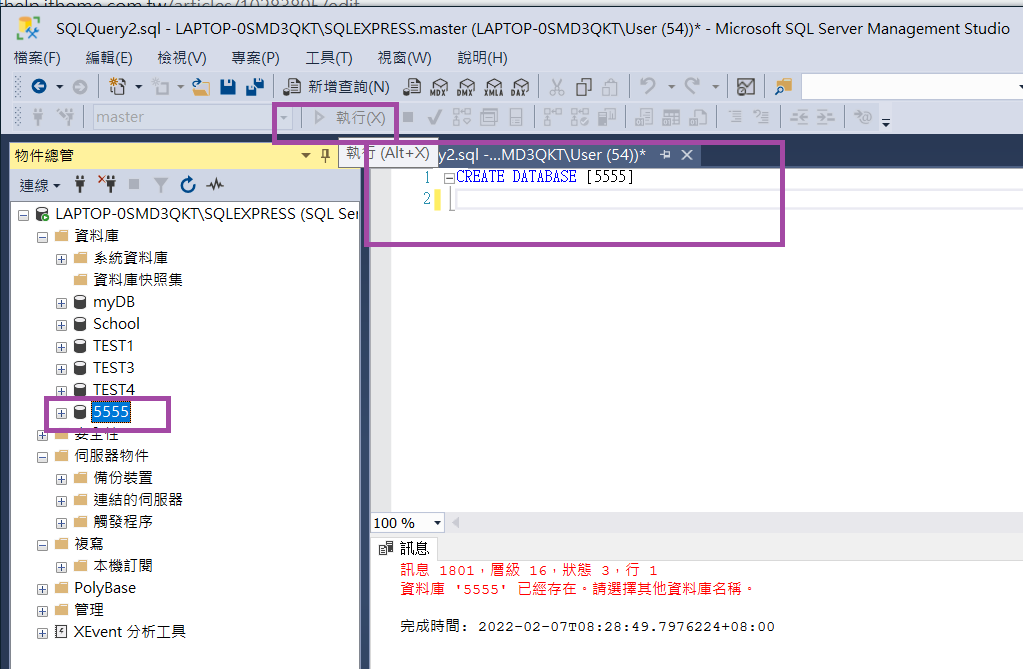Screen dimensions: 1023x669
Task: Expand the 5555 database node
Action: pyautogui.click(x=61, y=413)
